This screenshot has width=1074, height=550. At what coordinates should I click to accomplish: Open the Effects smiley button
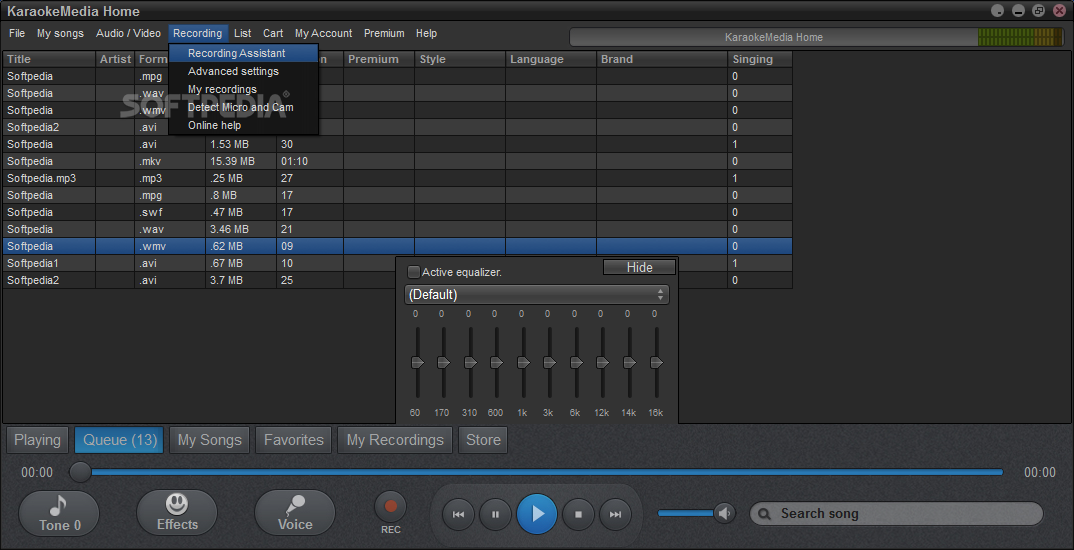point(177,514)
